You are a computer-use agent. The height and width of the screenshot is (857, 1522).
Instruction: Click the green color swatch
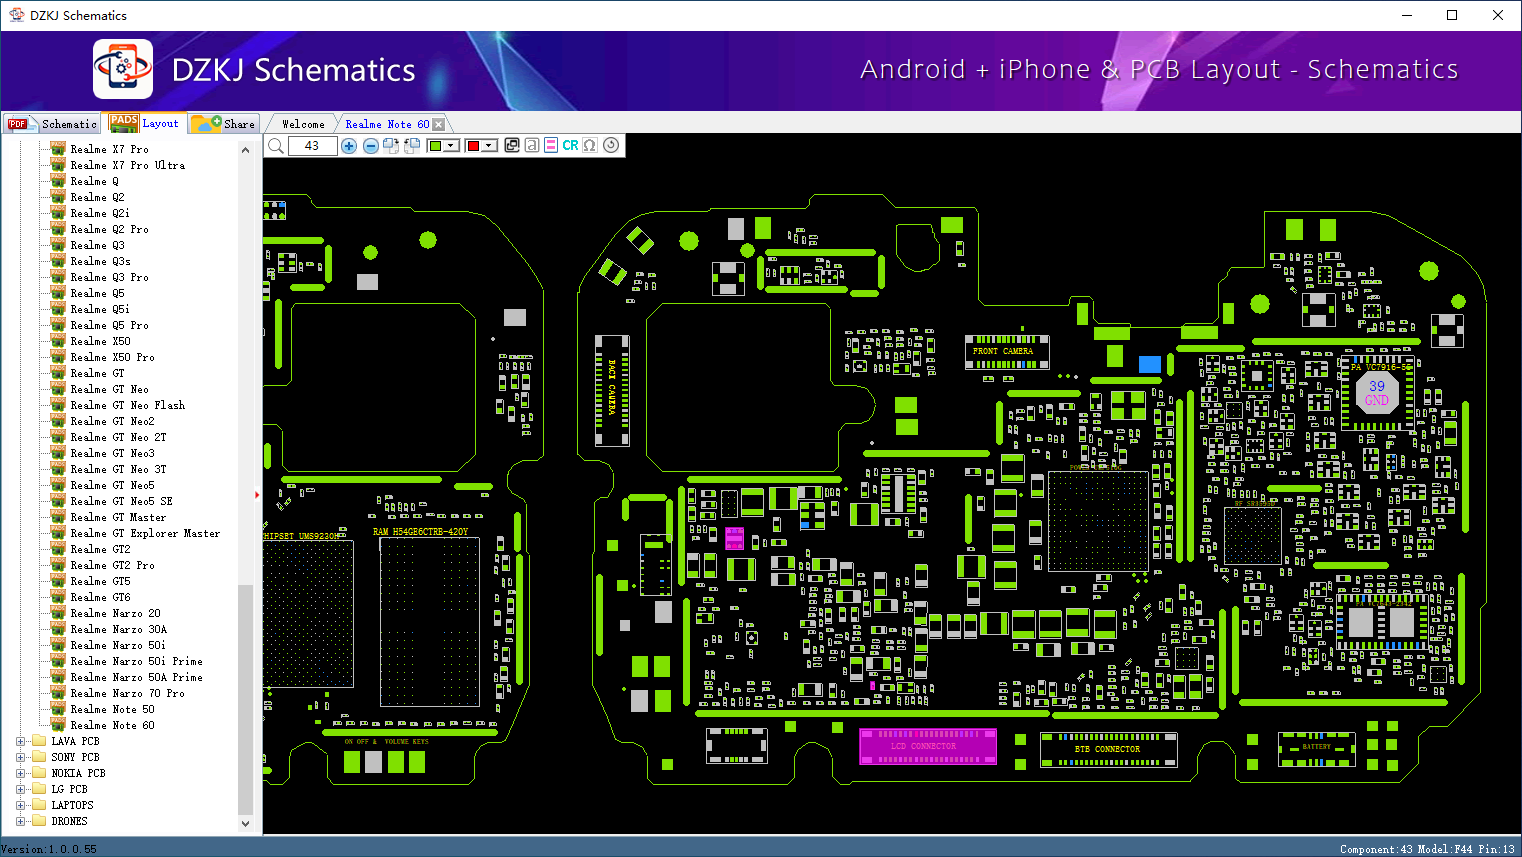[x=435, y=146]
